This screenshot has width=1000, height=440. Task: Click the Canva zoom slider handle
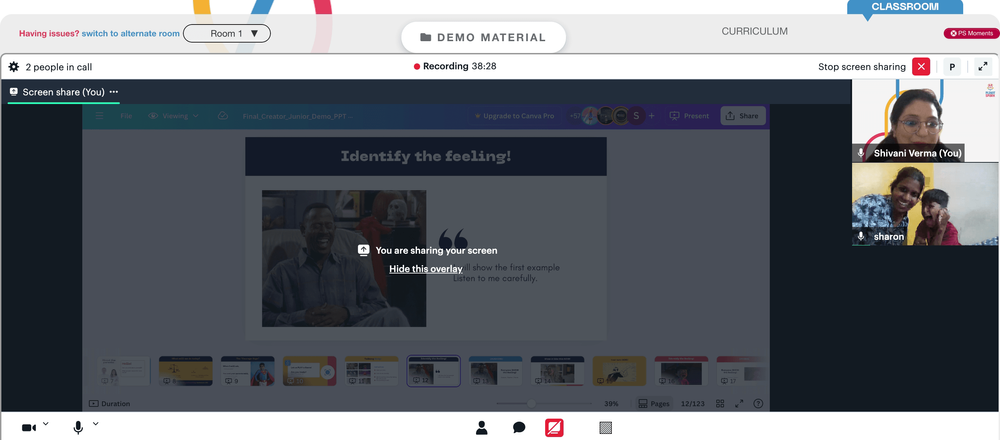[x=531, y=404]
